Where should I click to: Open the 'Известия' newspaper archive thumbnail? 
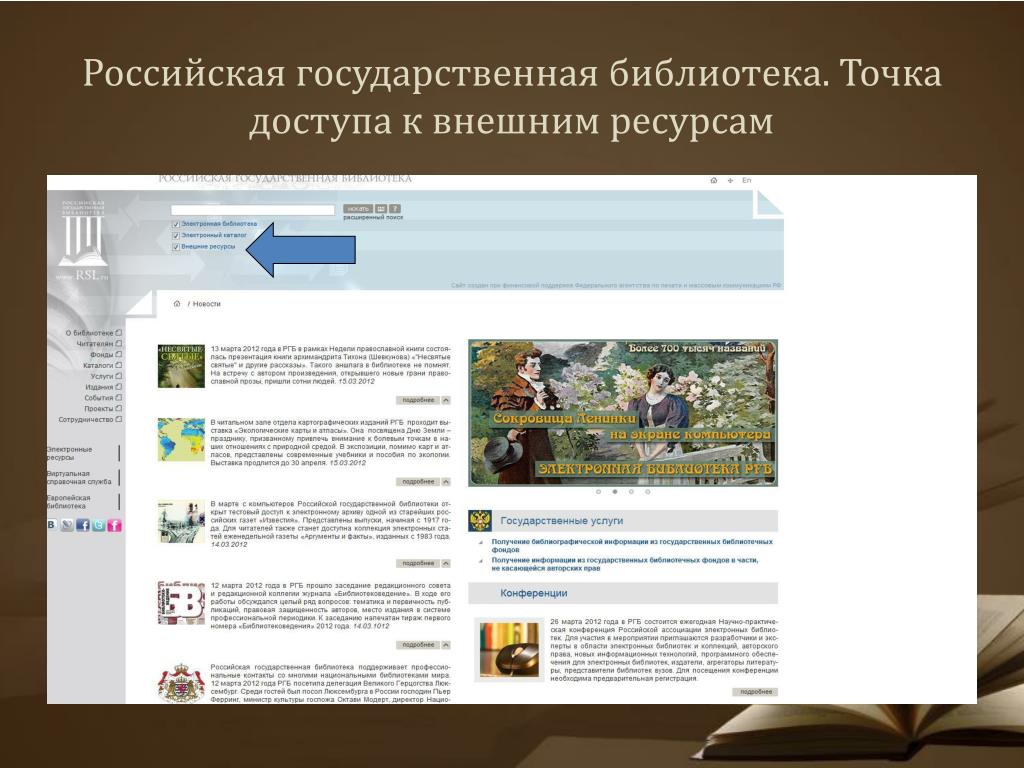pyautogui.click(x=181, y=522)
